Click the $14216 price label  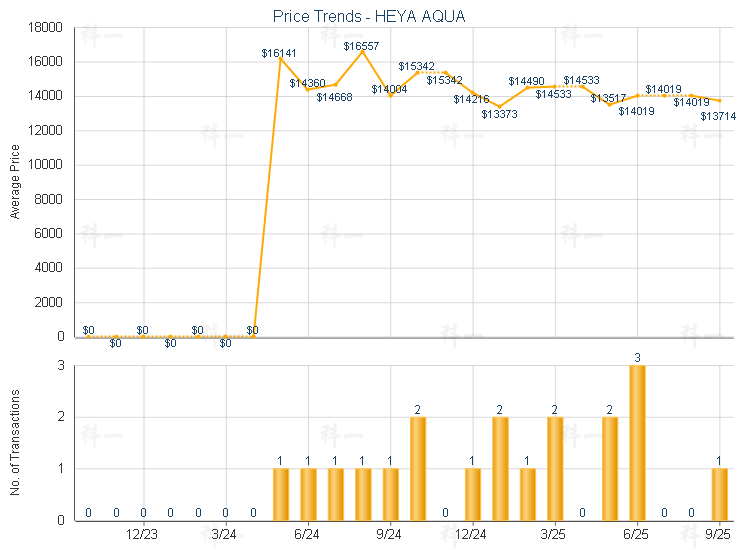472,99
